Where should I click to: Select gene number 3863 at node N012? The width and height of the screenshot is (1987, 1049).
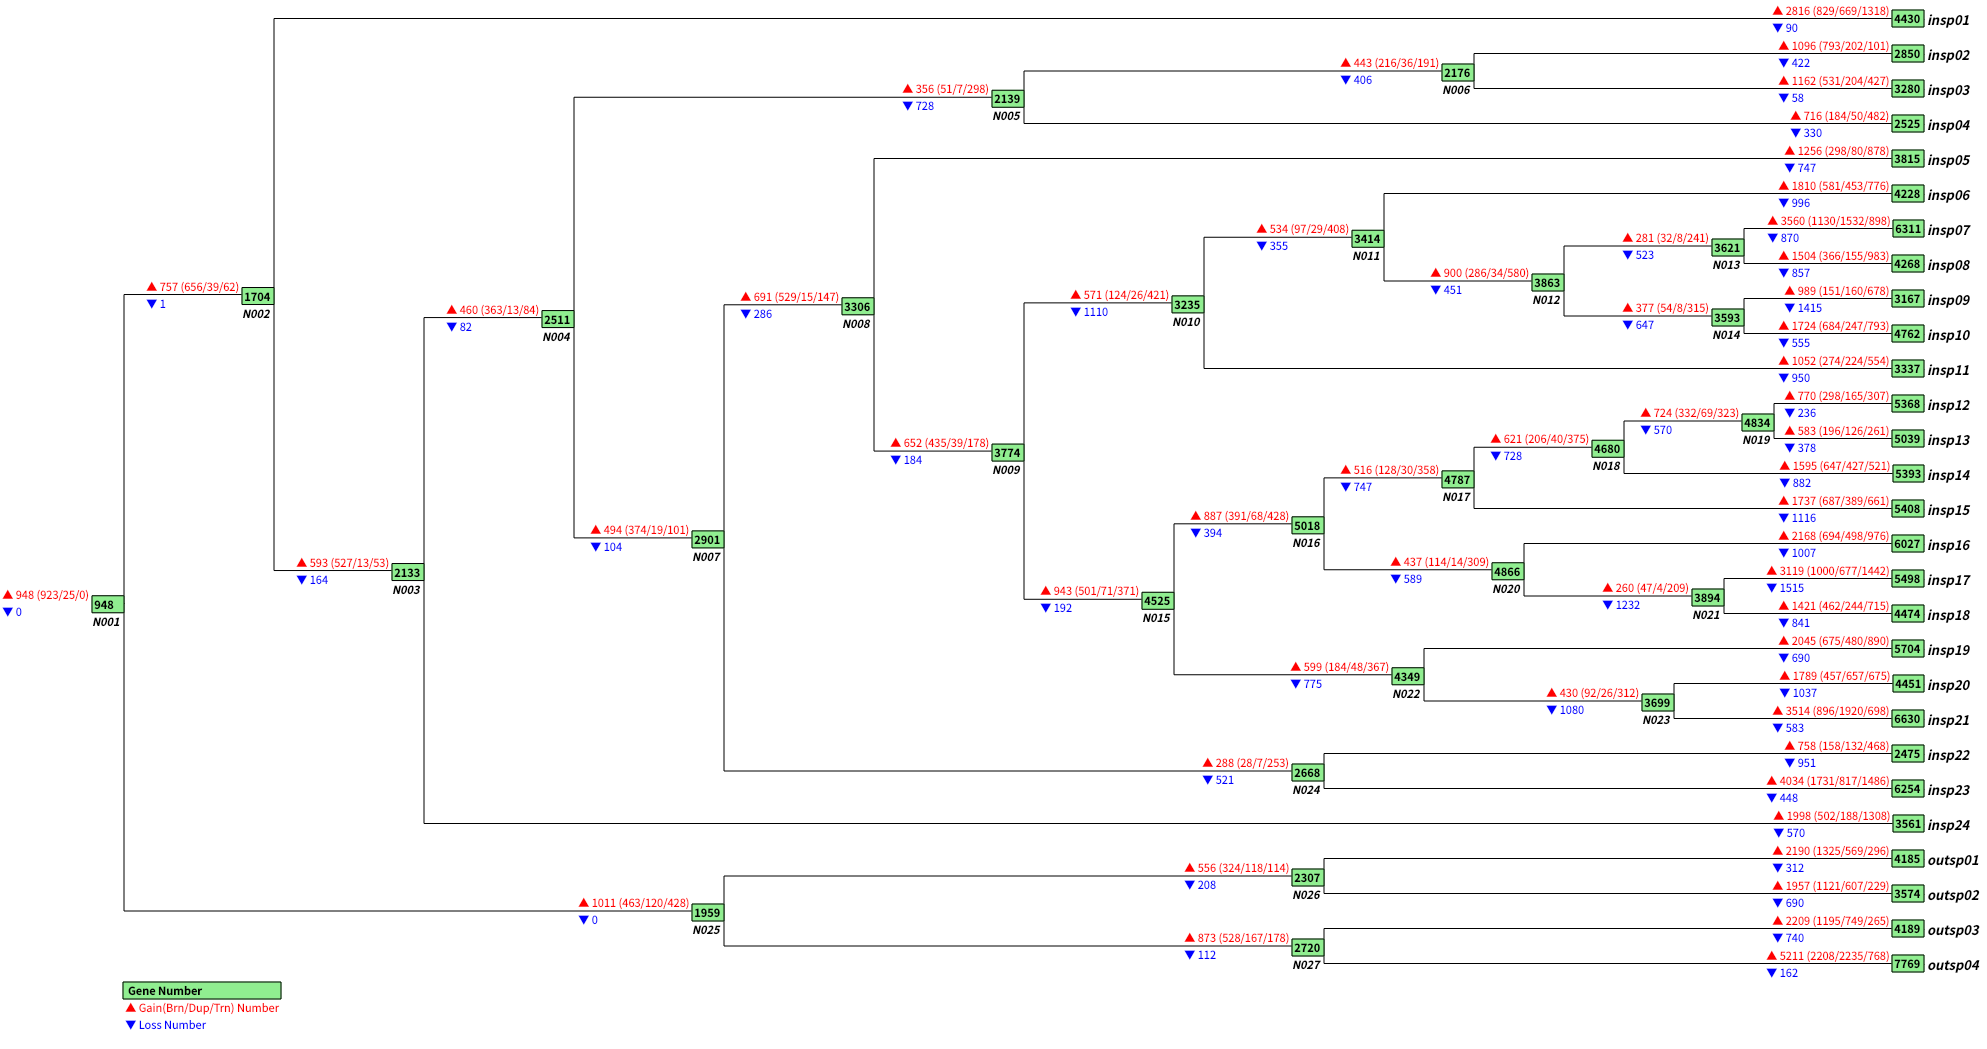click(x=1547, y=282)
